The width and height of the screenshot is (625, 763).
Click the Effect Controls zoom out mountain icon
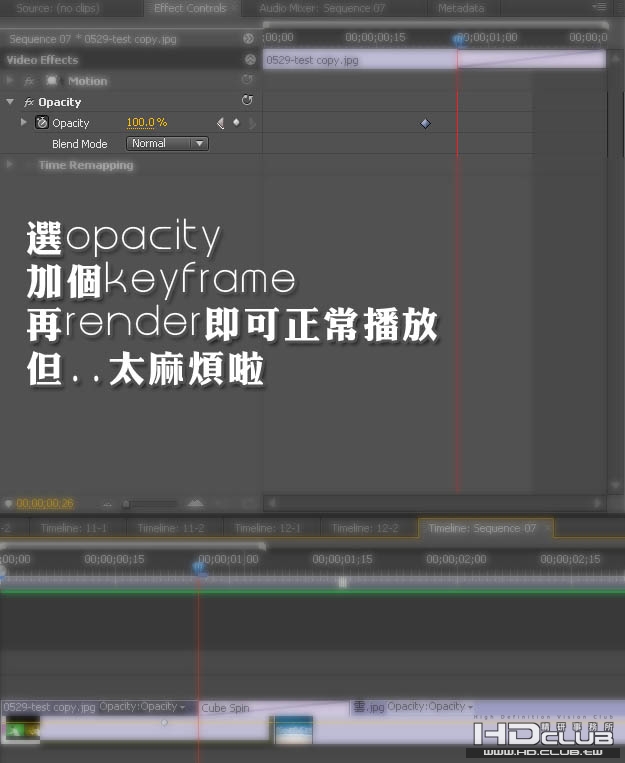click(108, 504)
